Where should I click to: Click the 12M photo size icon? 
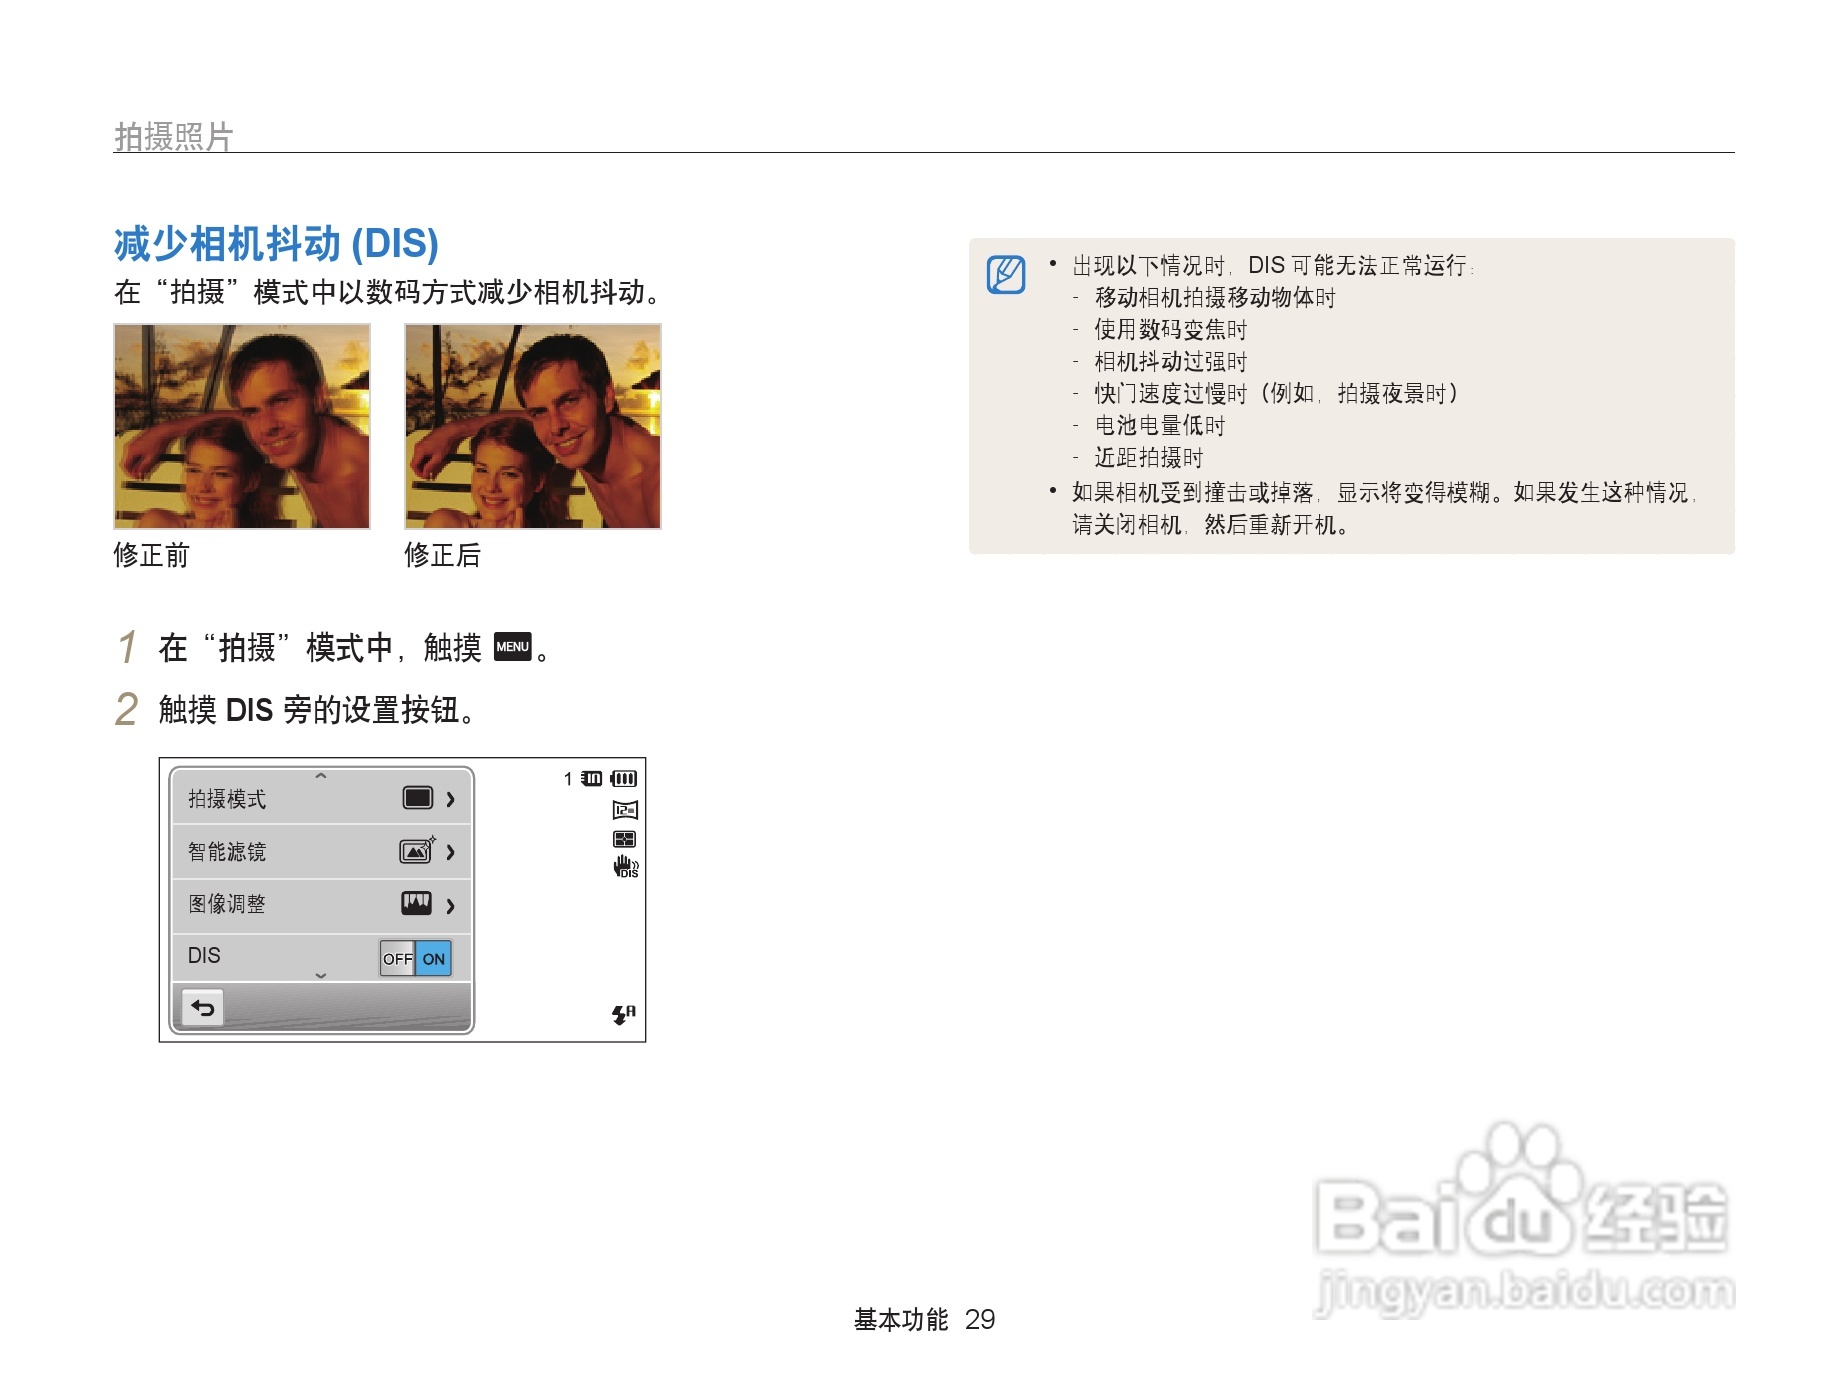625,810
